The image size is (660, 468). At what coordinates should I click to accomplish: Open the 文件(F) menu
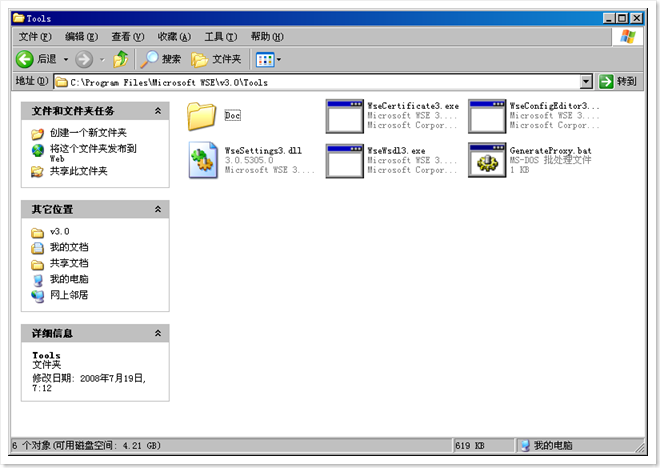point(35,37)
